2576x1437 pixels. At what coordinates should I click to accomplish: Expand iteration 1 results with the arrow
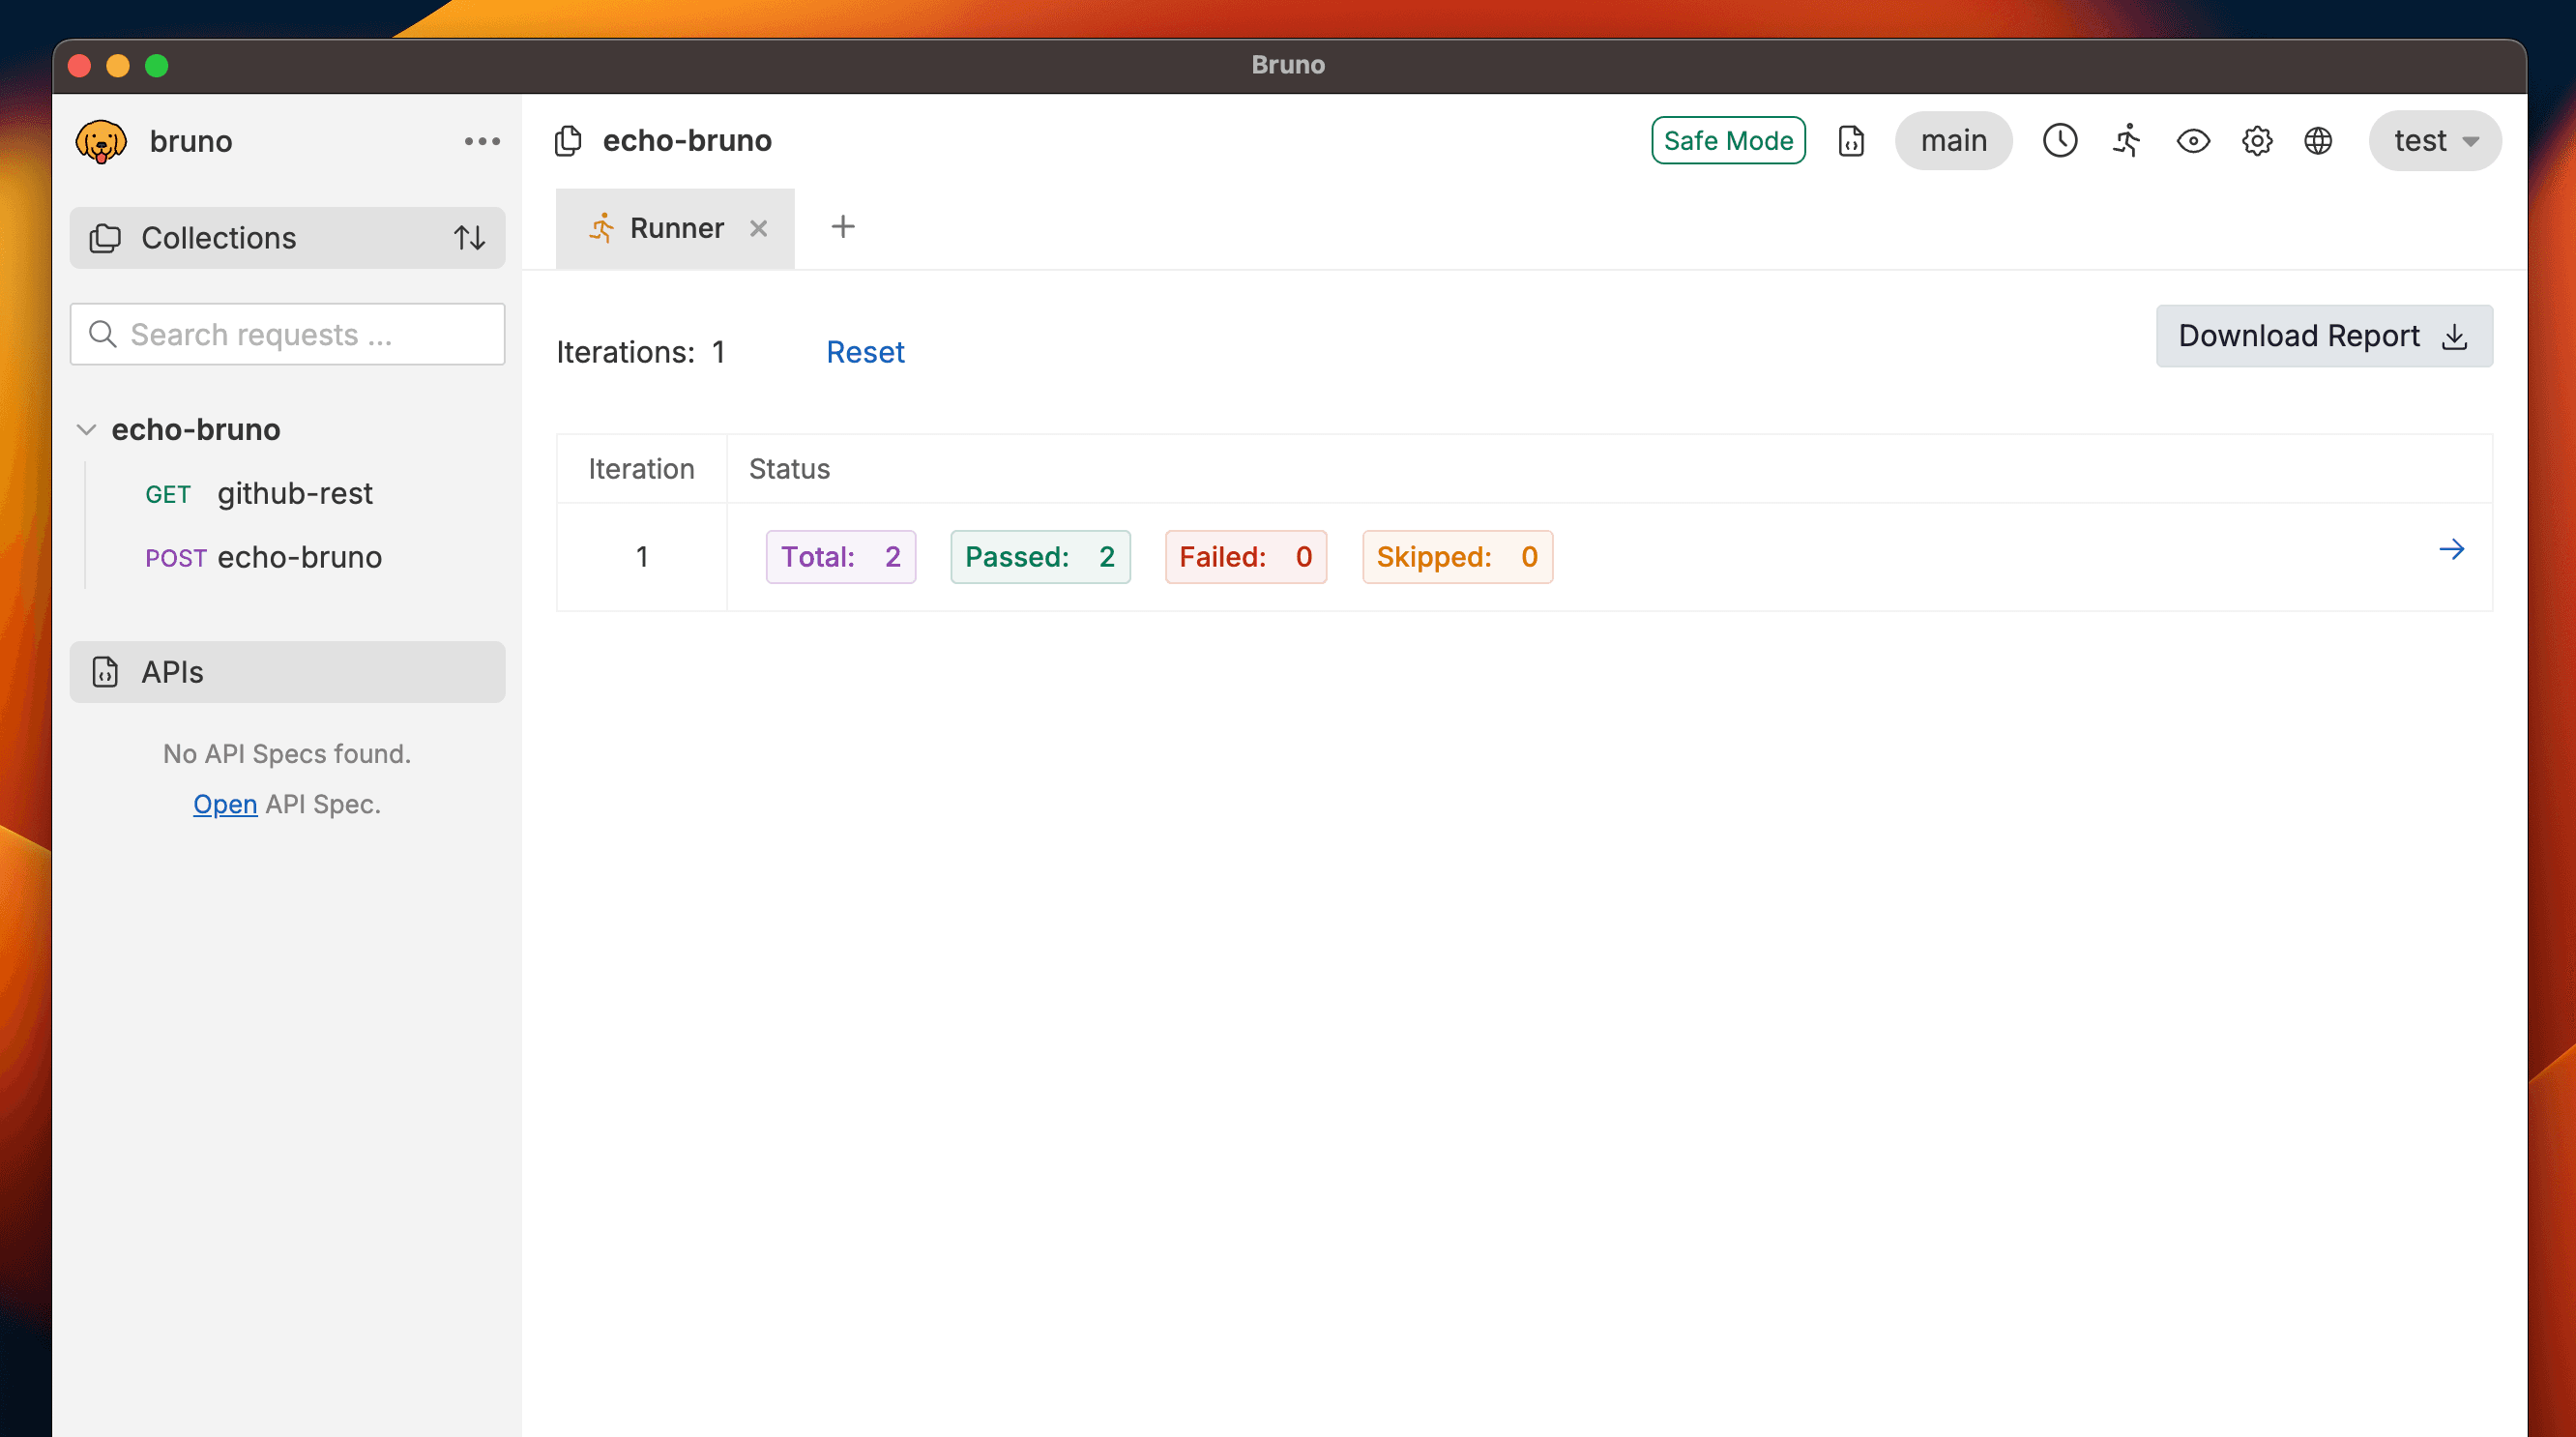click(2452, 549)
